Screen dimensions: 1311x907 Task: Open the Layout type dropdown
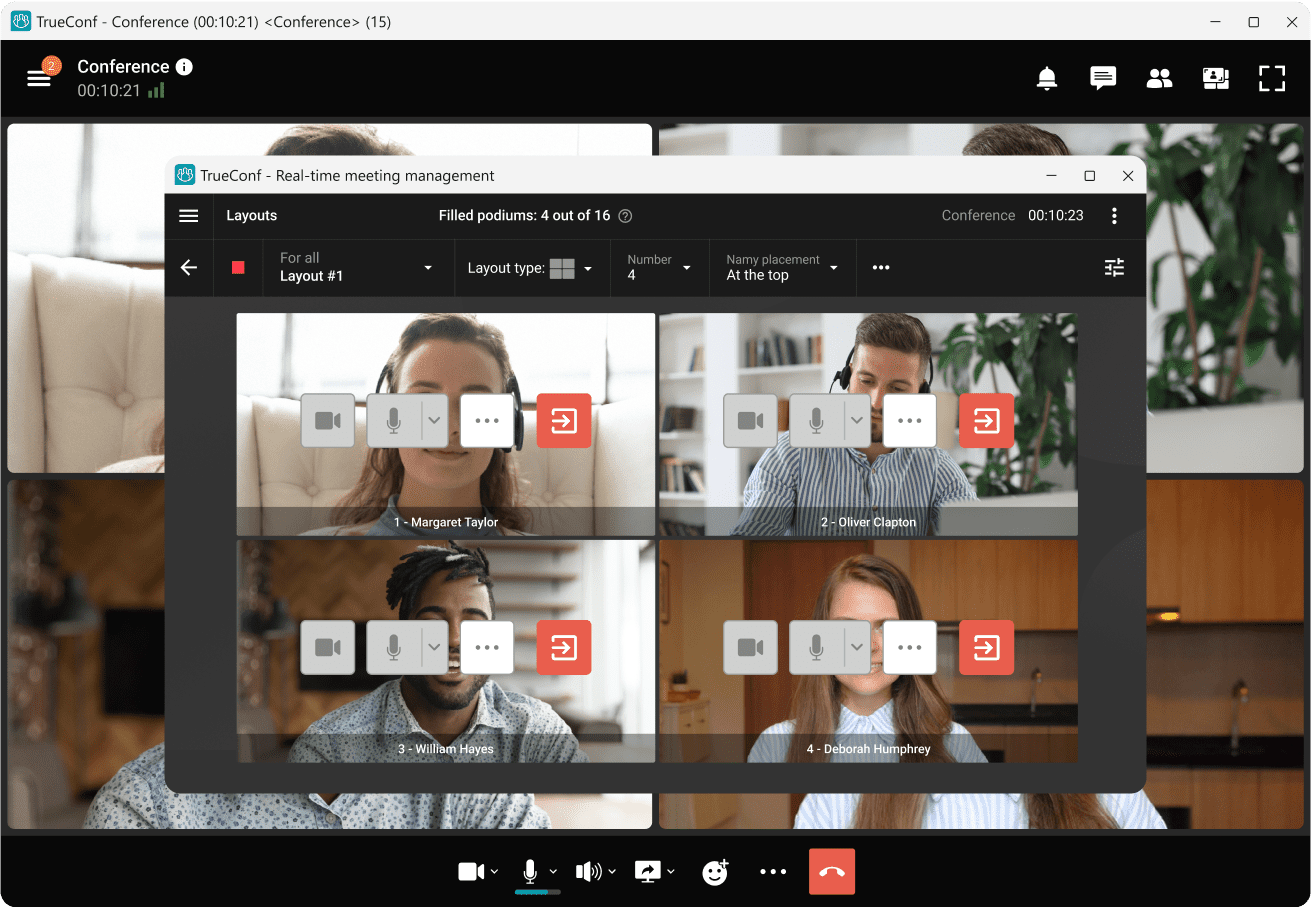(587, 268)
